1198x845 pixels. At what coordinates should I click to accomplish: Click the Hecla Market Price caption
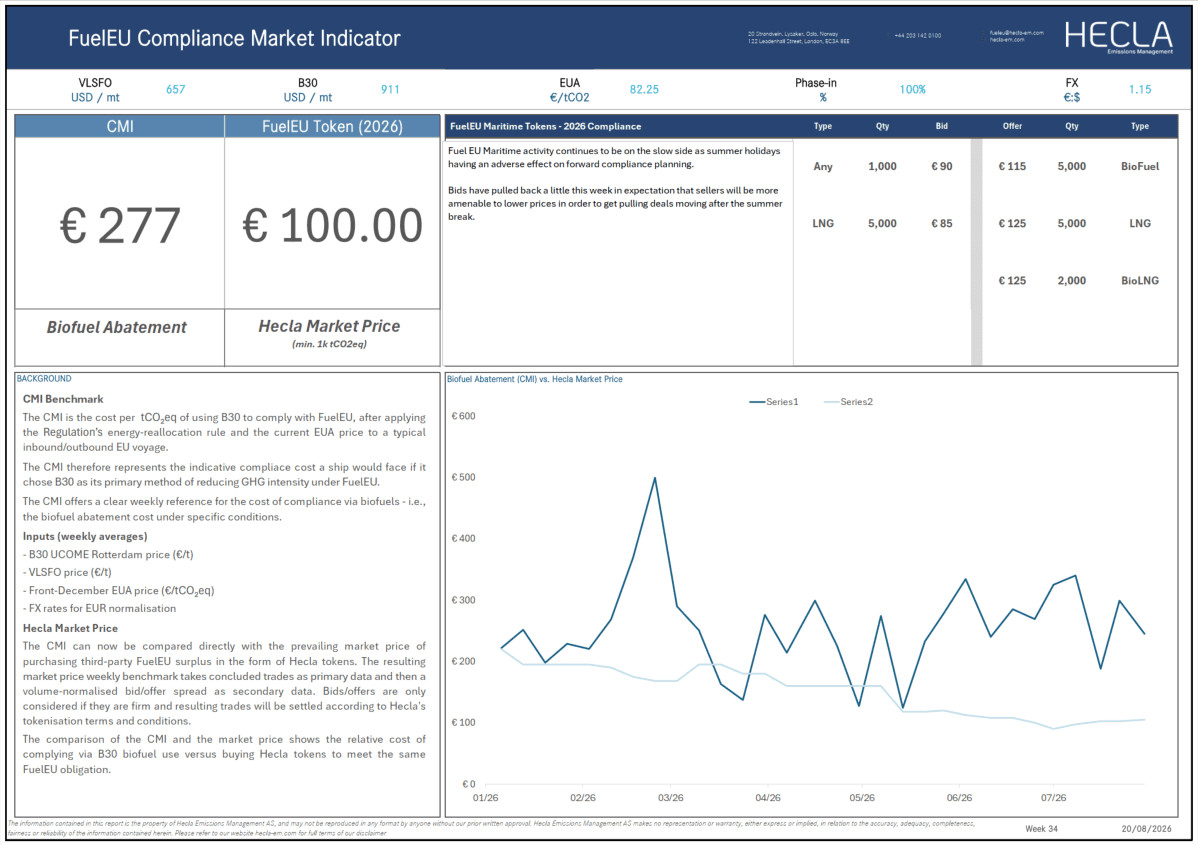click(329, 326)
